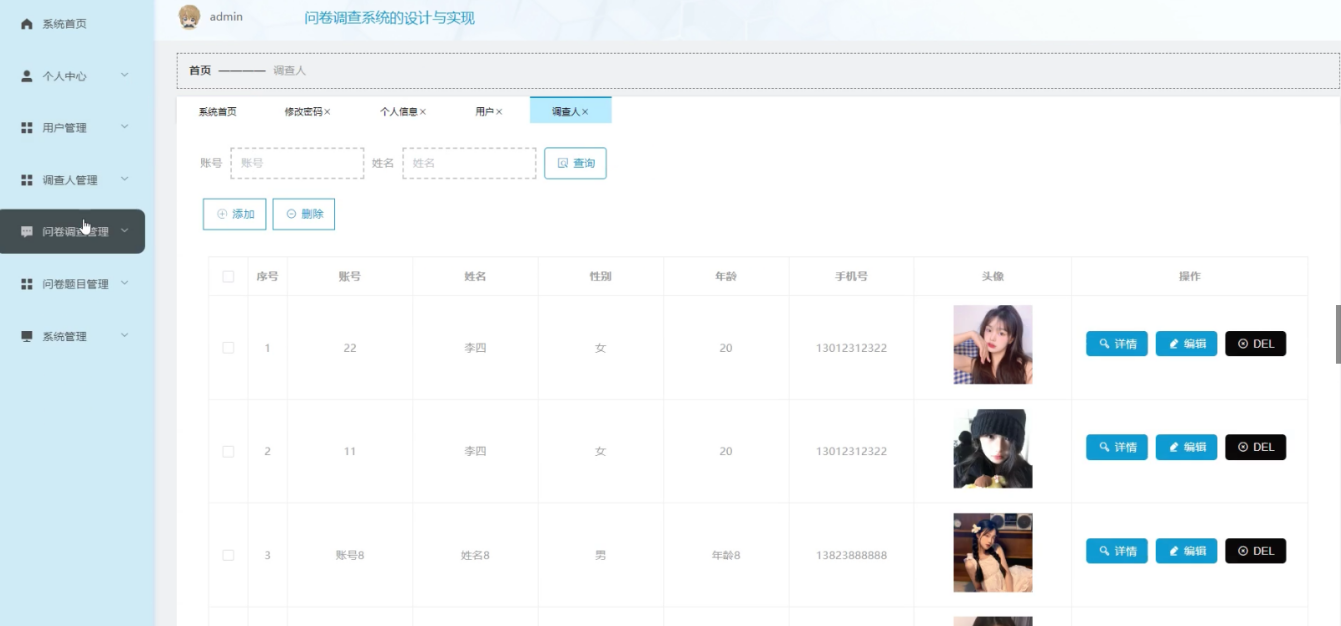Click 编辑 for row with 账号 11
Screen dimensions: 1341x626
tap(1186, 447)
